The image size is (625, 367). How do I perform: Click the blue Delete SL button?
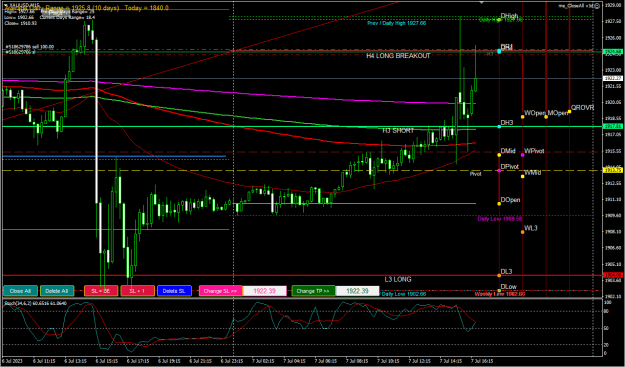[175, 291]
